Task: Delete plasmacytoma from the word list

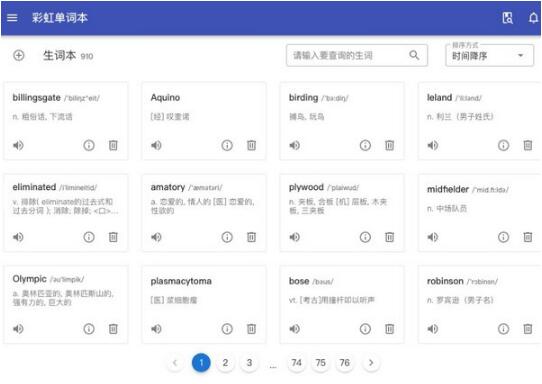Action: pos(251,329)
